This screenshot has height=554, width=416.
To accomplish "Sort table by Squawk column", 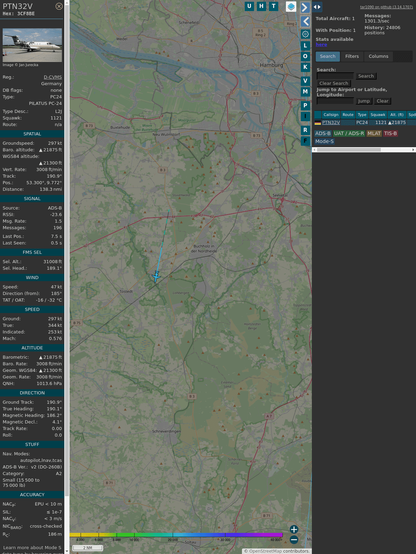I will (378, 115).
